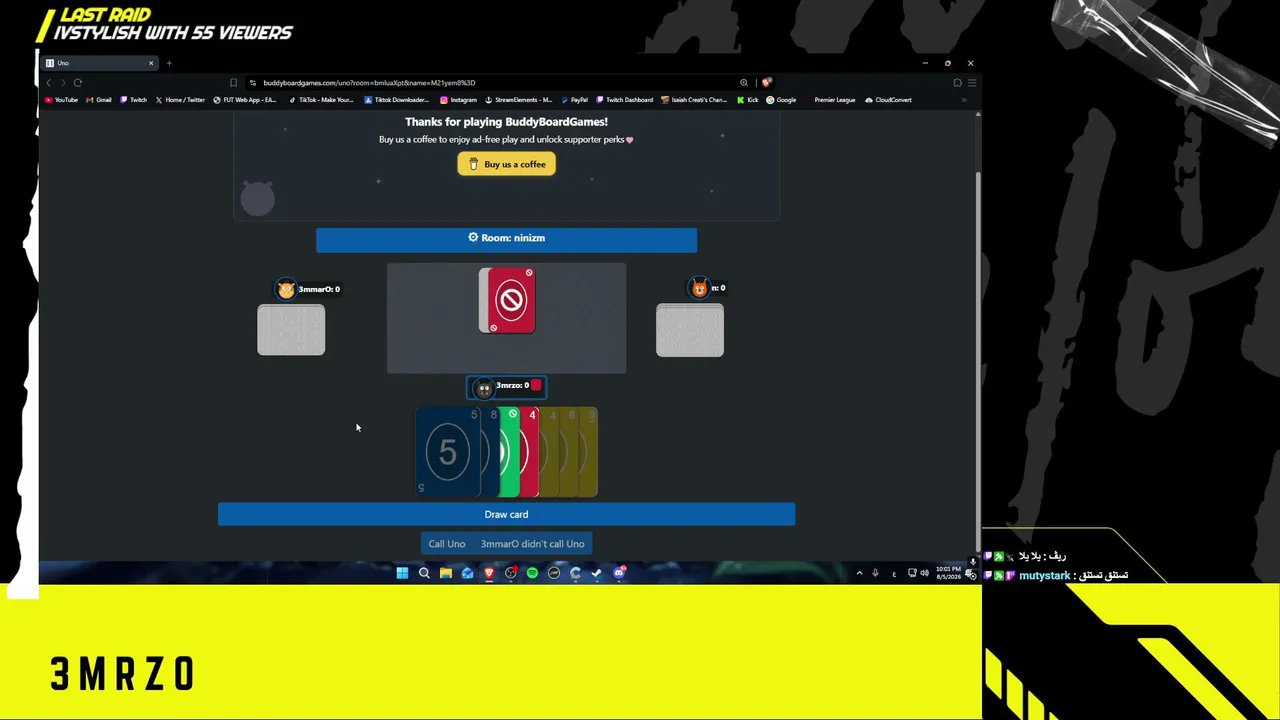Play the red 4 card from hand
This screenshot has height=720, width=1280.
click(530, 452)
